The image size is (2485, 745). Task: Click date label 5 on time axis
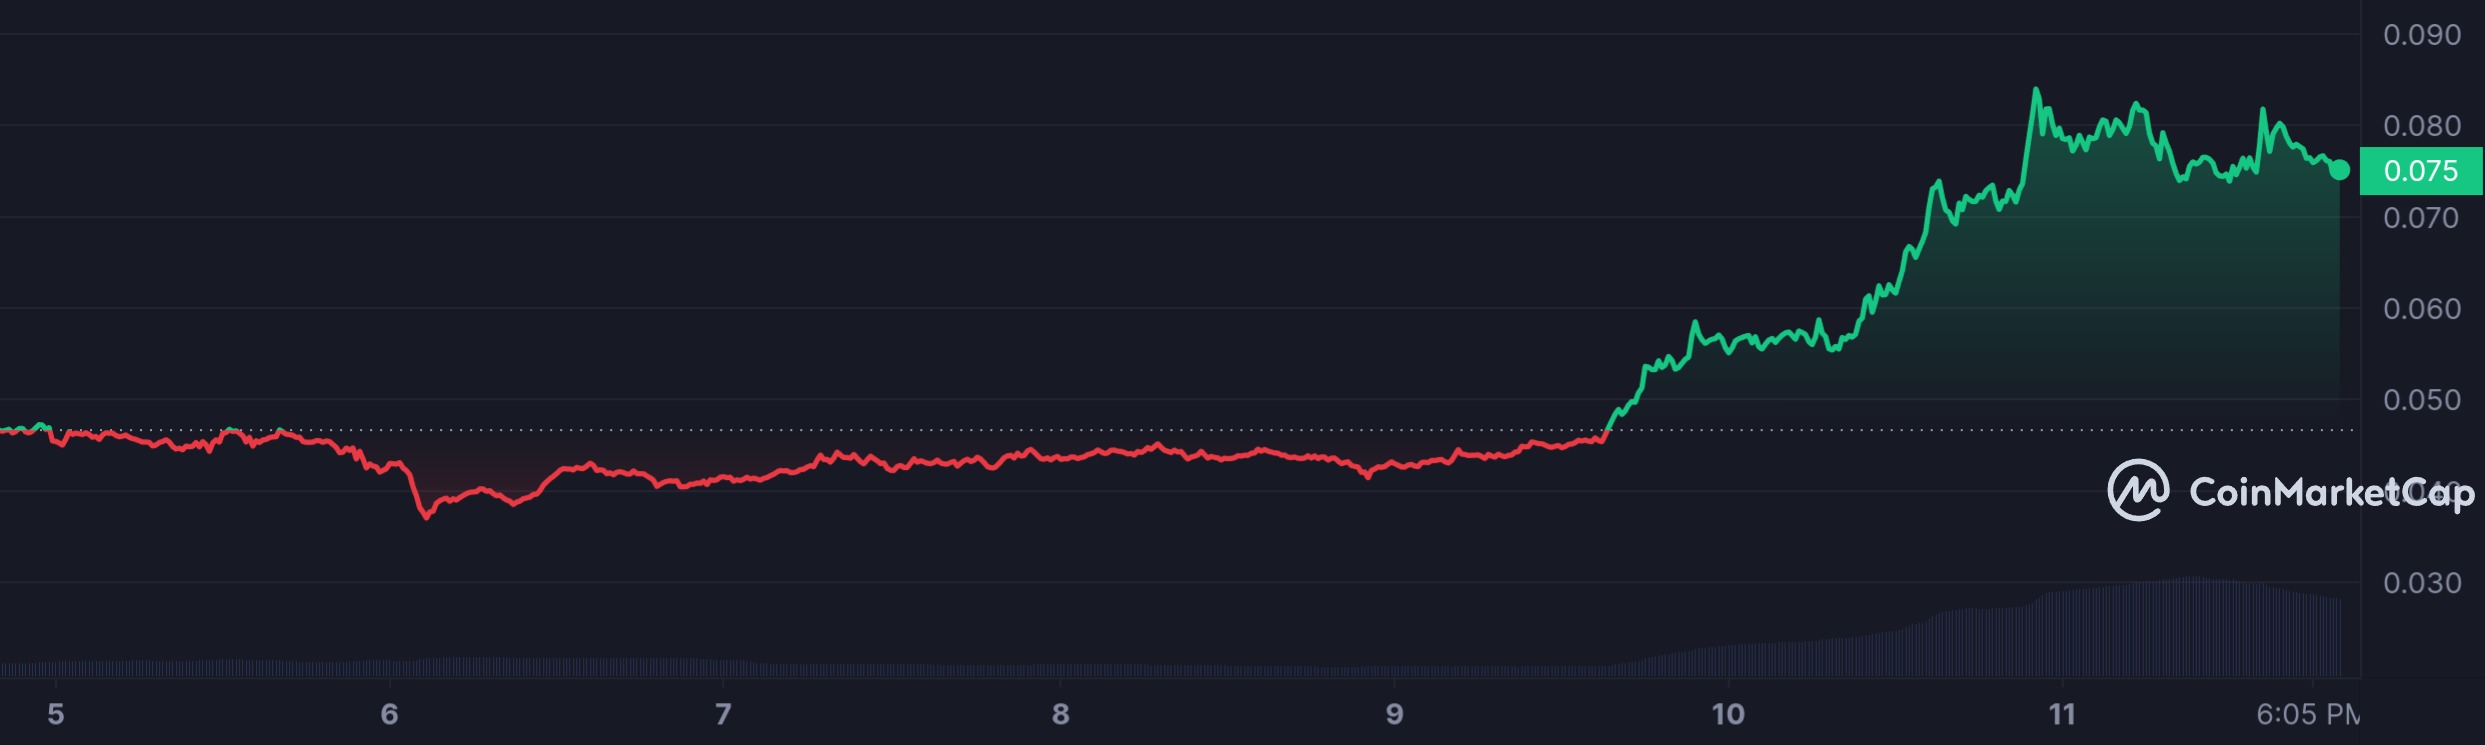56,714
